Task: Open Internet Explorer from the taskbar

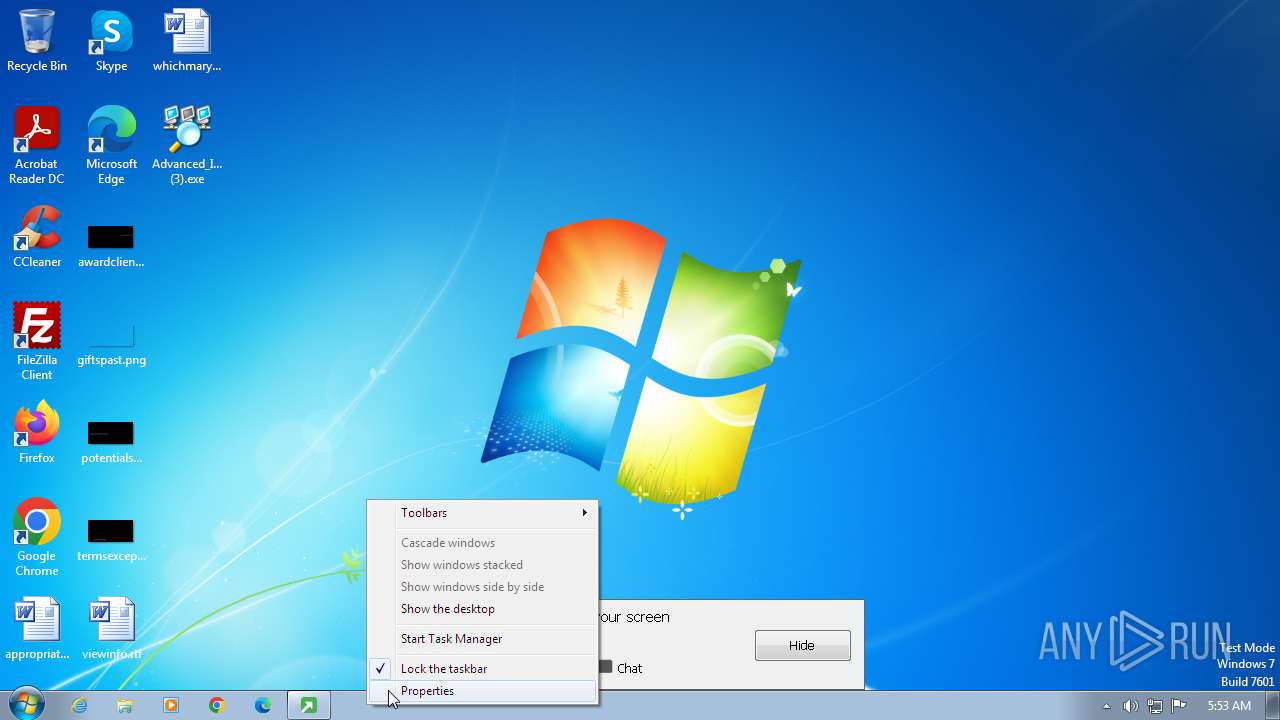Action: [x=79, y=705]
